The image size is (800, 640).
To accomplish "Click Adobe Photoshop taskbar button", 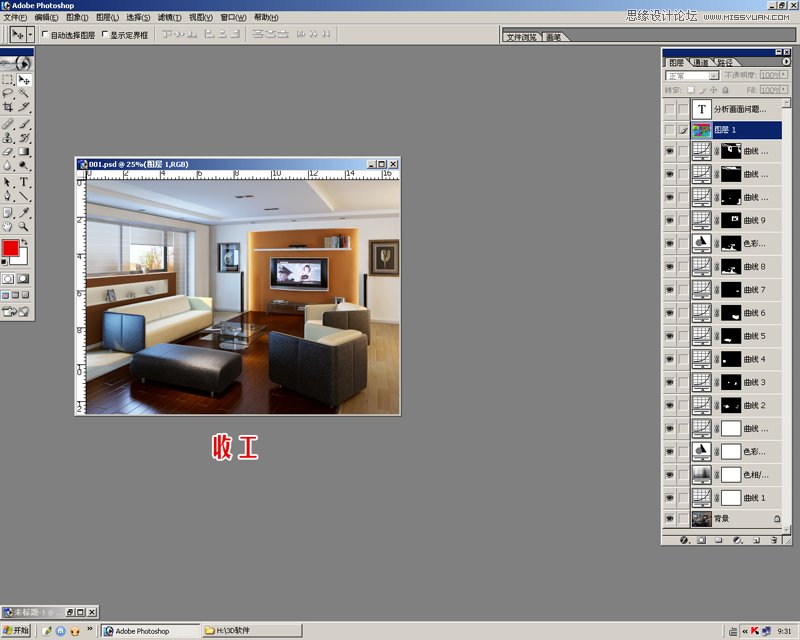I will [150, 631].
